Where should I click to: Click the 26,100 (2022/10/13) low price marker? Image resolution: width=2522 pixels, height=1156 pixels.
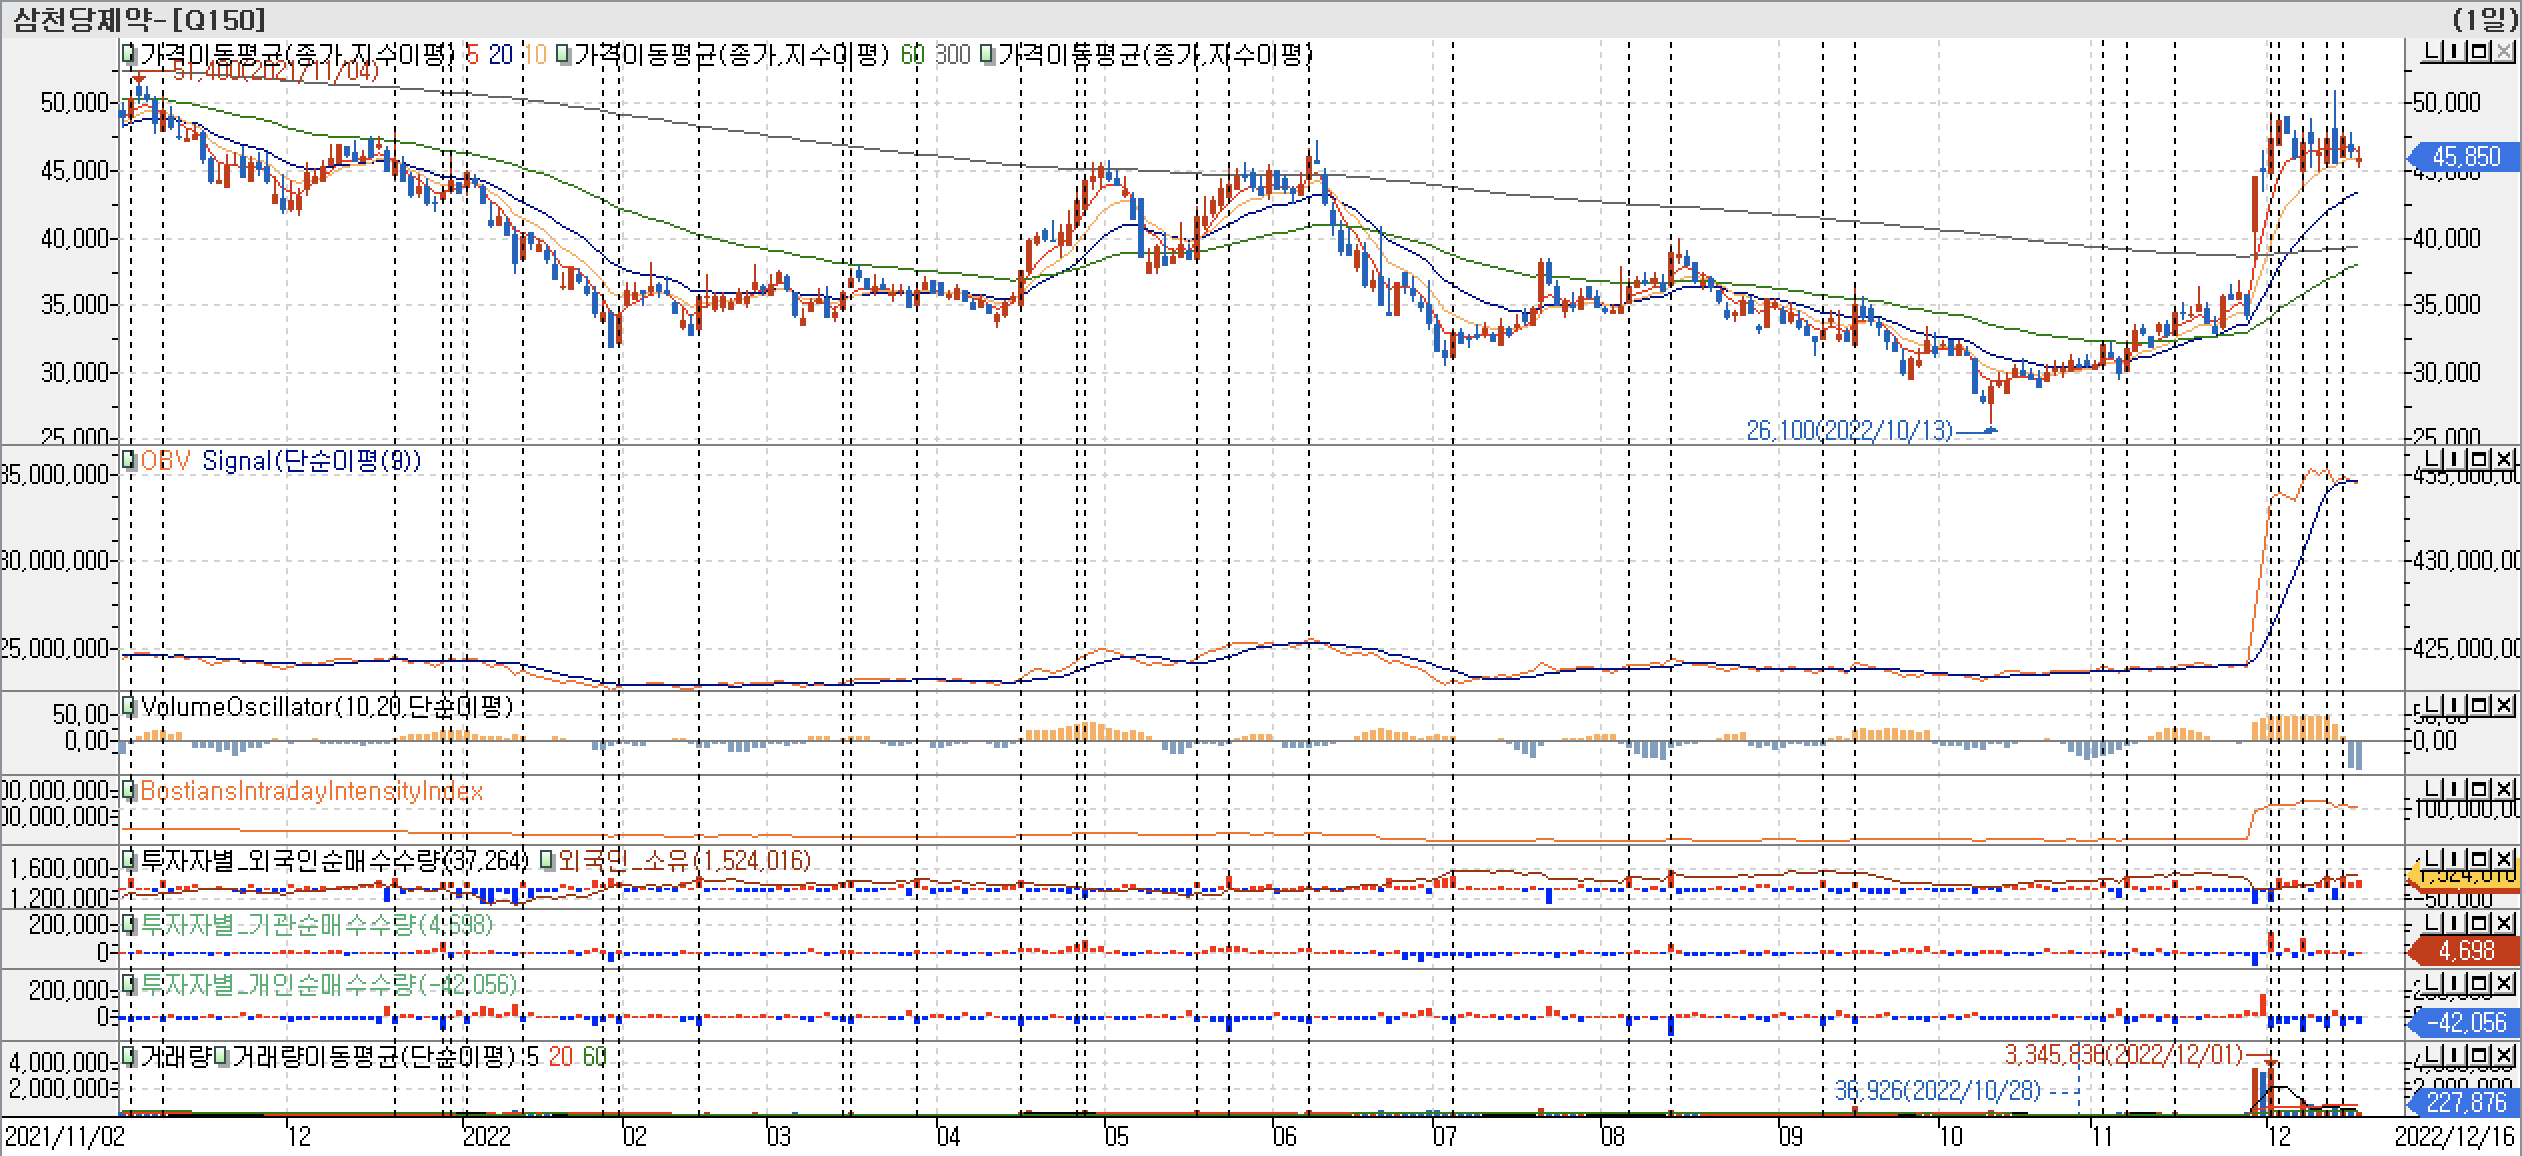coord(1848,431)
